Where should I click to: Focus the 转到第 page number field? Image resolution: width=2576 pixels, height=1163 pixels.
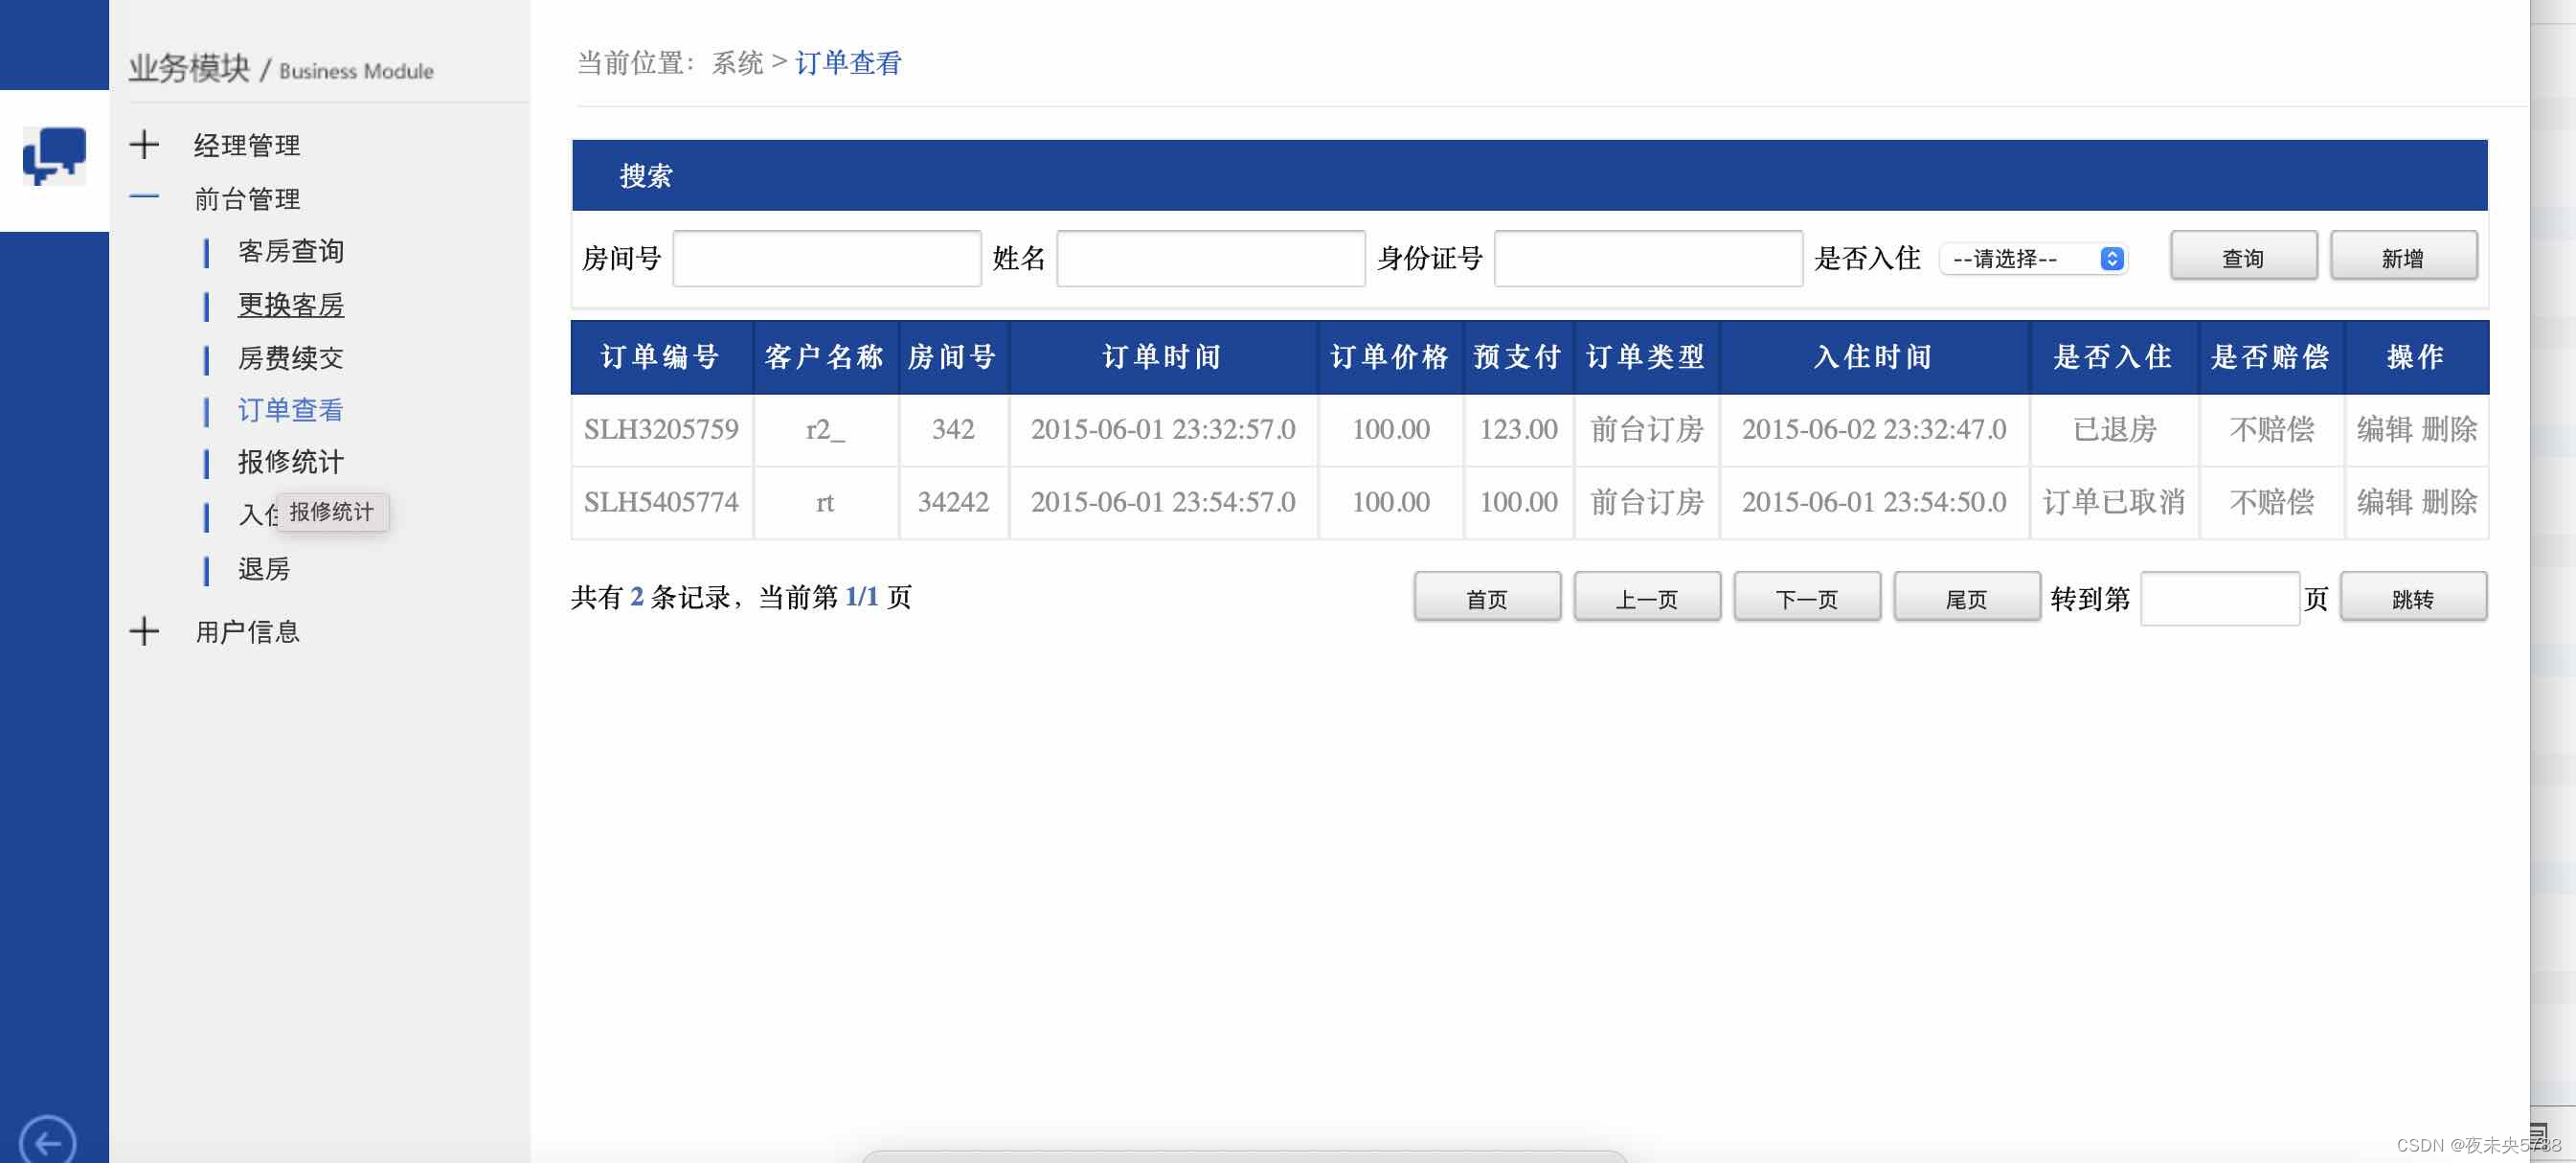2220,598
